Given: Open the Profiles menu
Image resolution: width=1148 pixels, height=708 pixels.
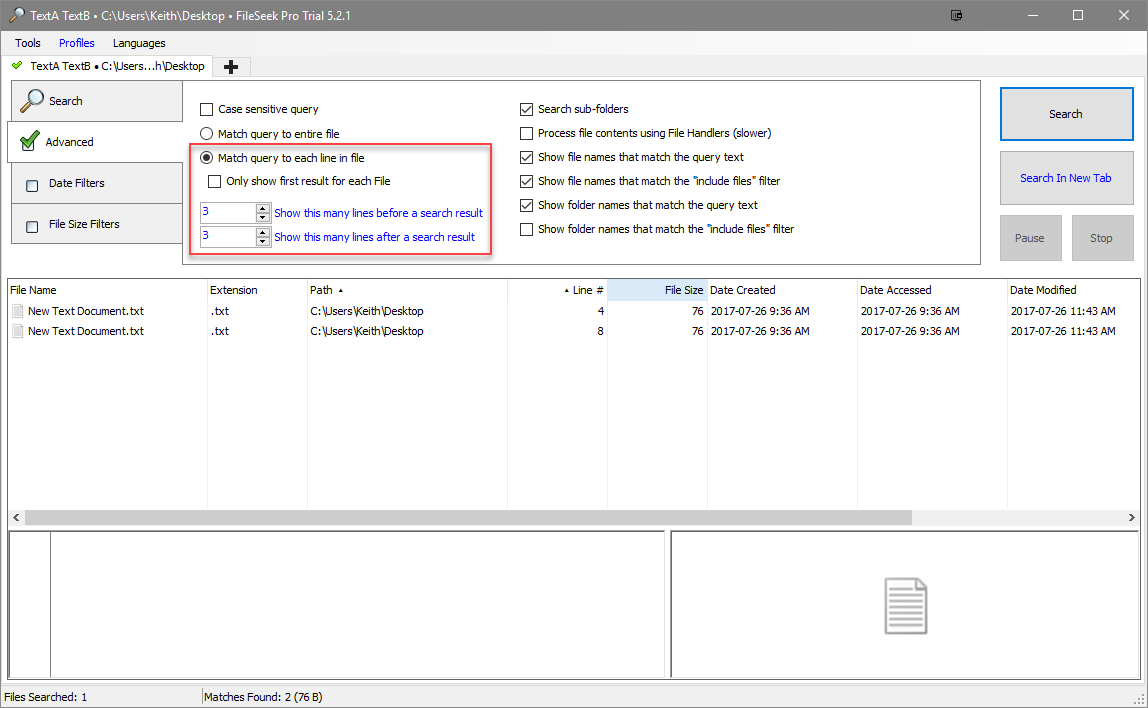Looking at the screenshot, I should [x=77, y=43].
